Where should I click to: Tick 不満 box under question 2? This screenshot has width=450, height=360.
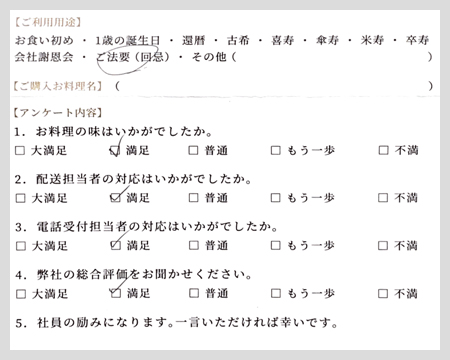(x=383, y=198)
